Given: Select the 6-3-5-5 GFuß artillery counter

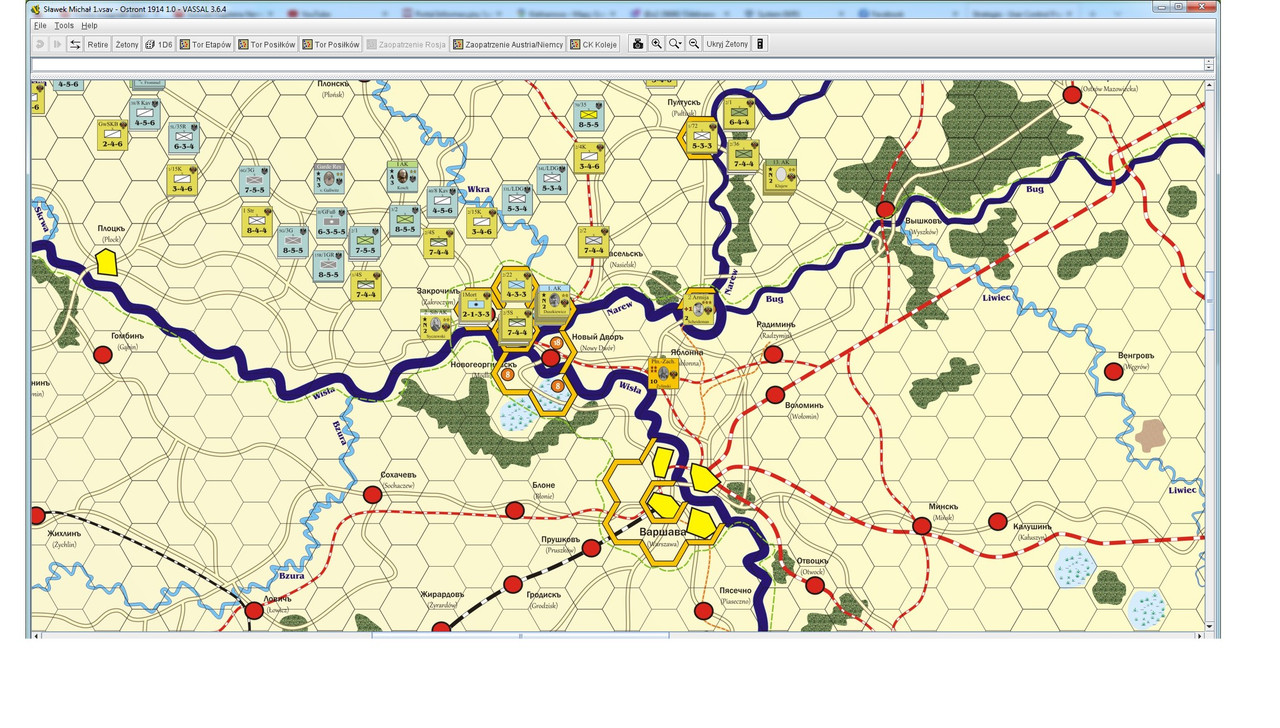Looking at the screenshot, I should [x=330, y=223].
